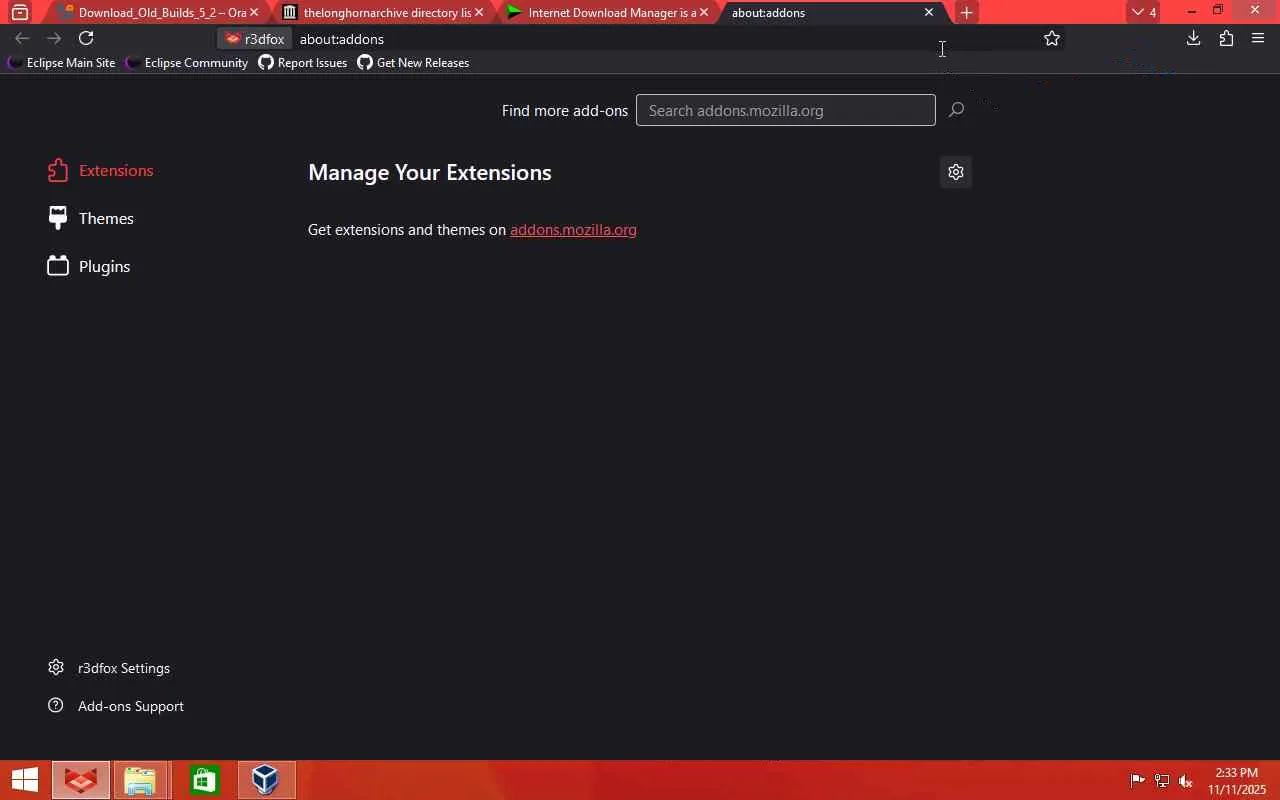Click the r3dfox taskbar icon
The height and width of the screenshot is (800, 1280).
[80, 780]
